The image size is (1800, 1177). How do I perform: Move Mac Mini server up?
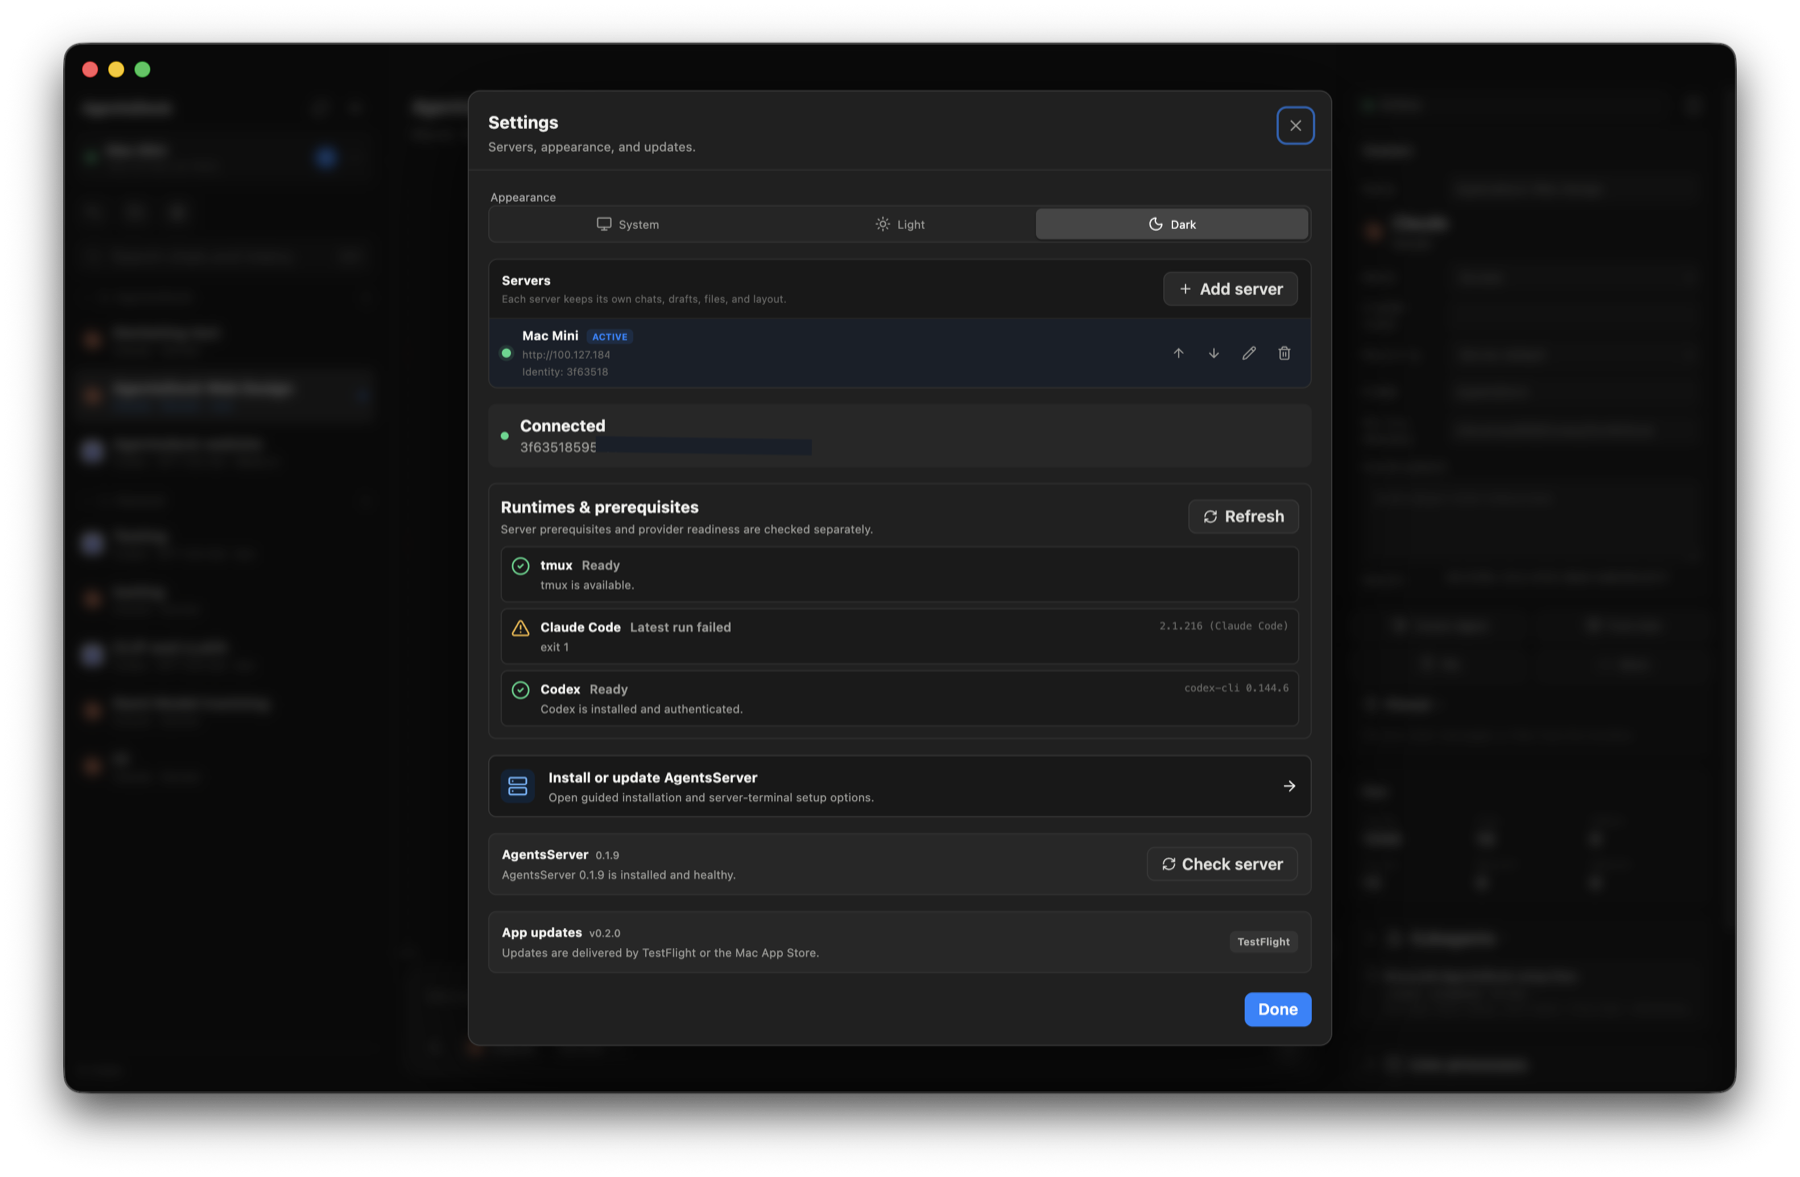pos(1178,353)
